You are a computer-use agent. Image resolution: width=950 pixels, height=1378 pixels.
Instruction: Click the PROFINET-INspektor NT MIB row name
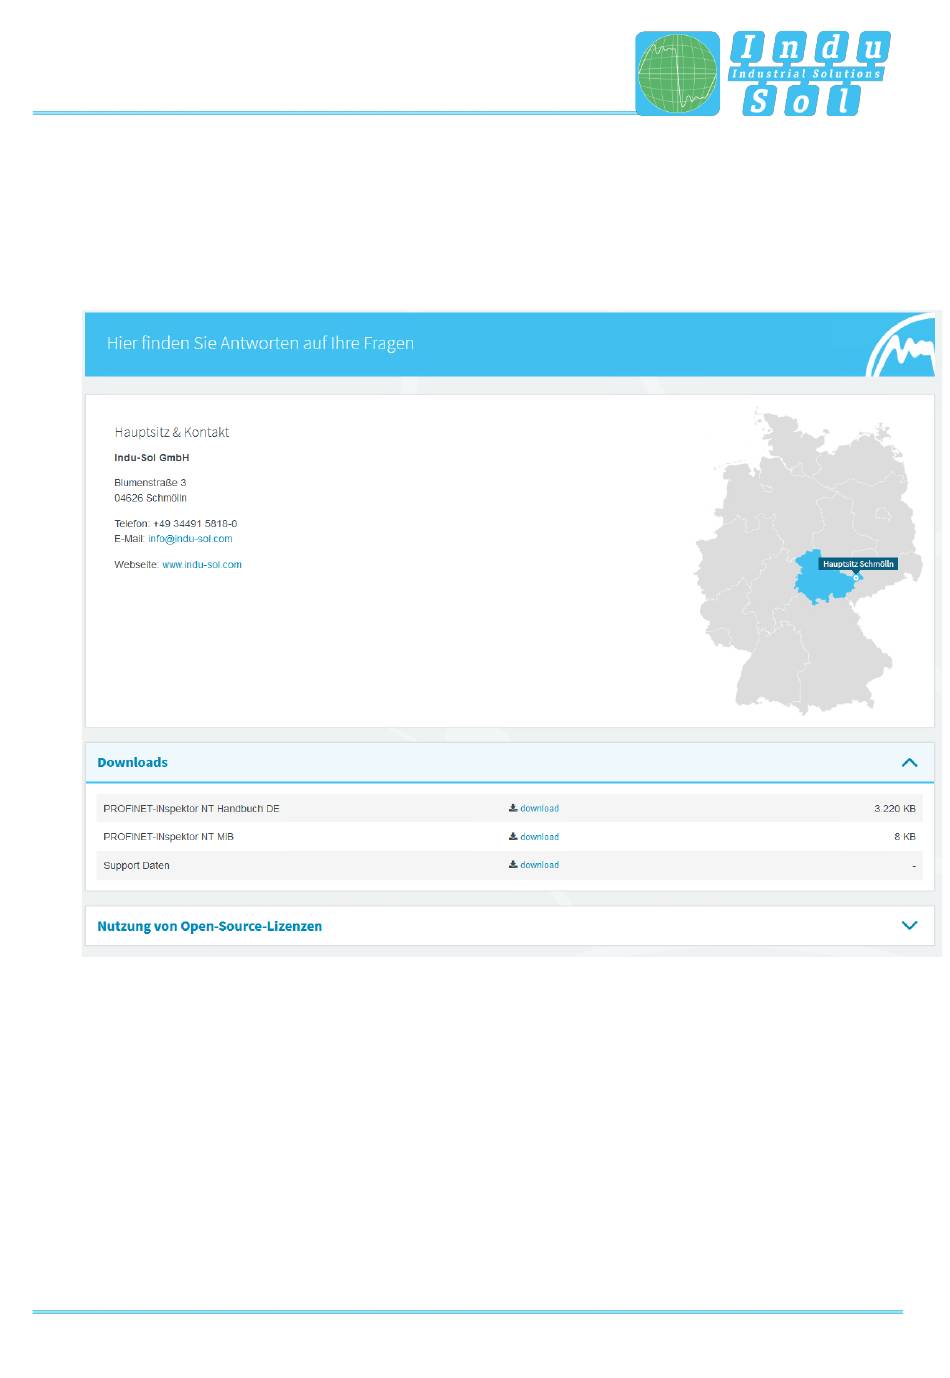tap(168, 837)
